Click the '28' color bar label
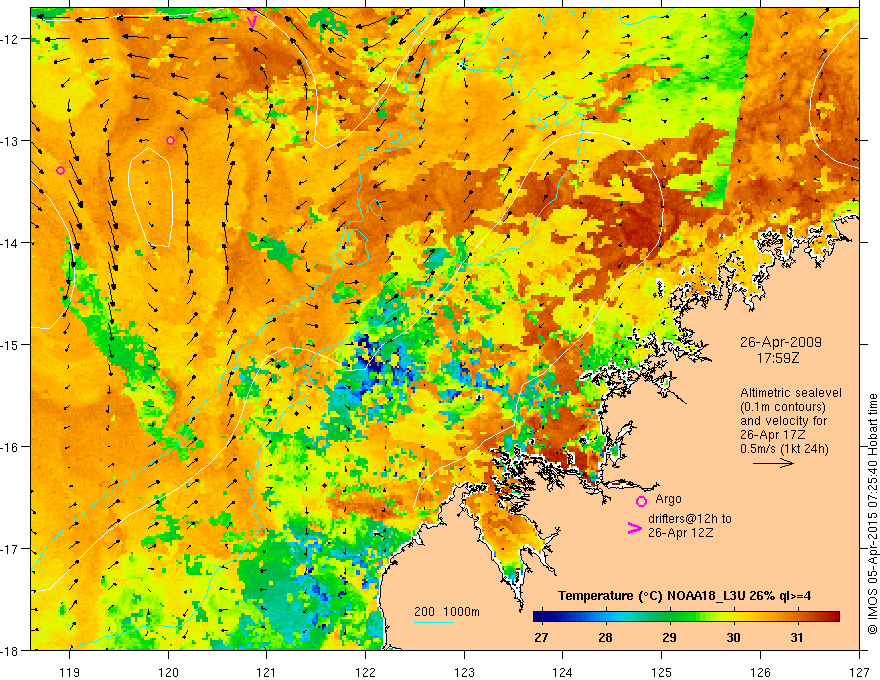 point(605,637)
